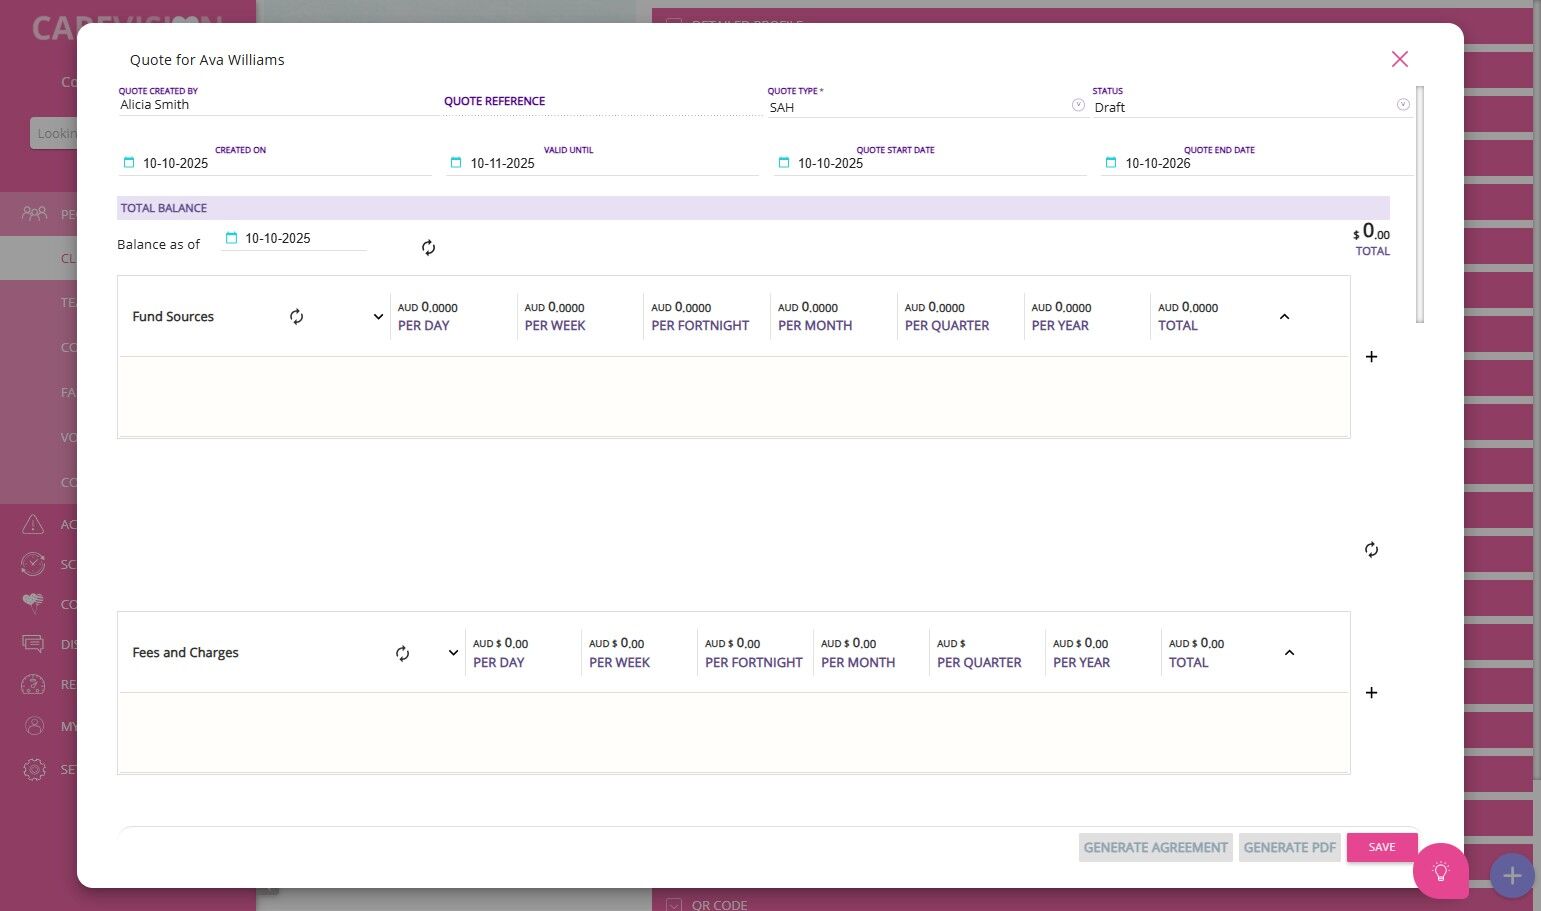Open the Balance as of calendar icon

pos(232,238)
